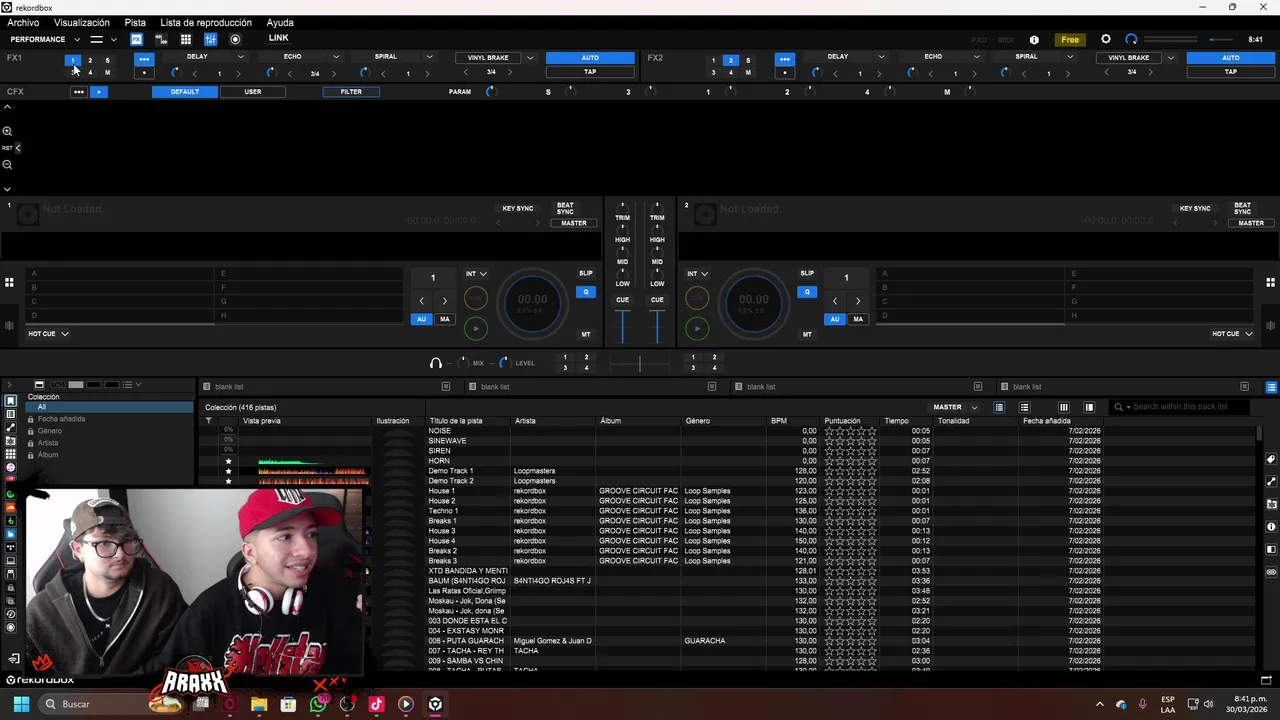Toggle deck 2 quantize Q button

(807, 292)
